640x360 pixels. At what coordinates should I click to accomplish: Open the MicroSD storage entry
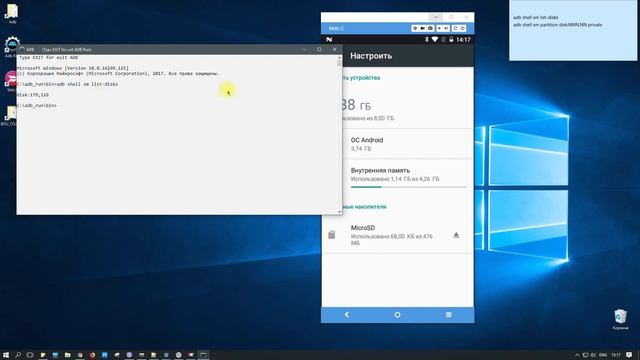click(x=398, y=235)
